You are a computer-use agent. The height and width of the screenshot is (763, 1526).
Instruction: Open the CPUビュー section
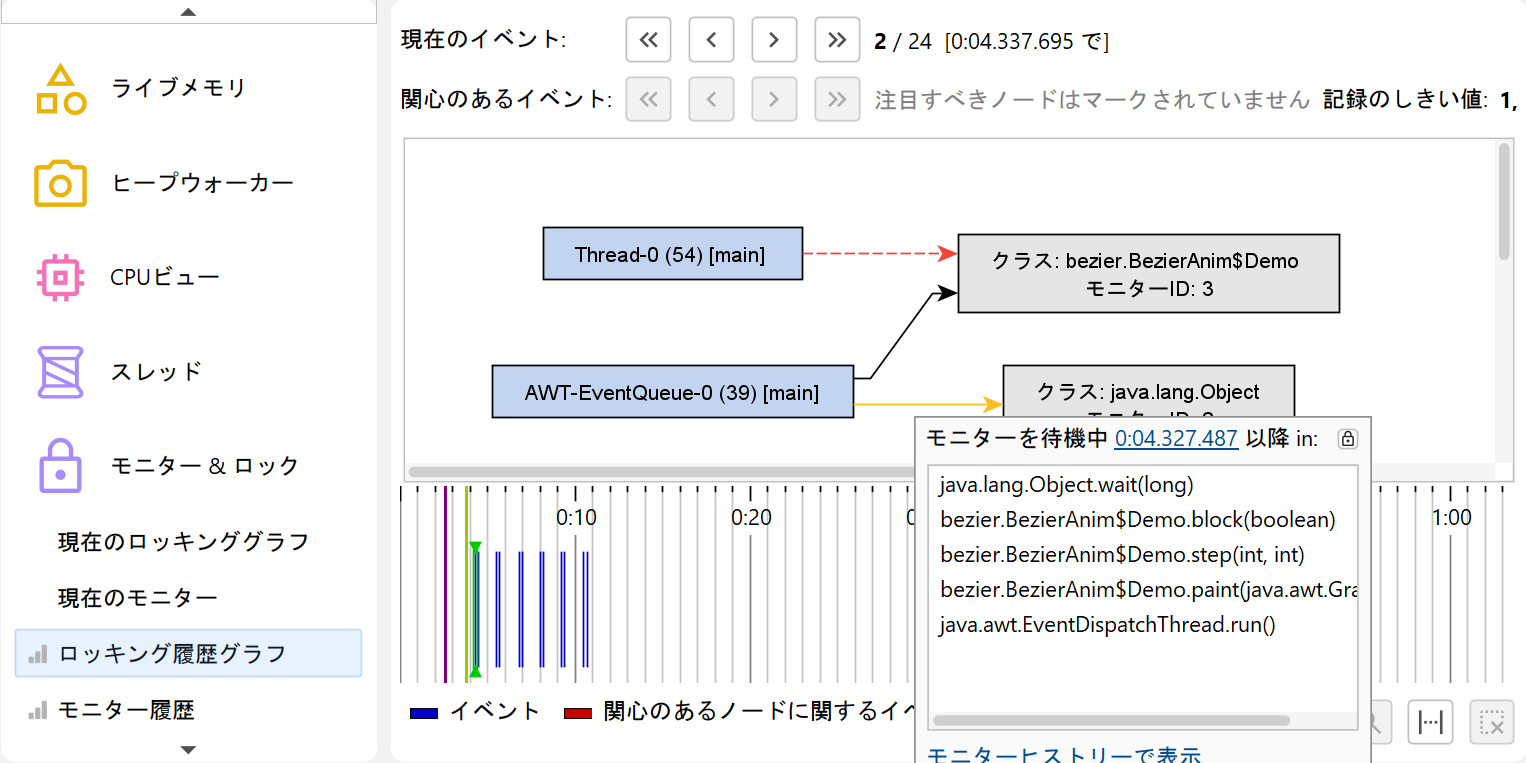[x=164, y=277]
